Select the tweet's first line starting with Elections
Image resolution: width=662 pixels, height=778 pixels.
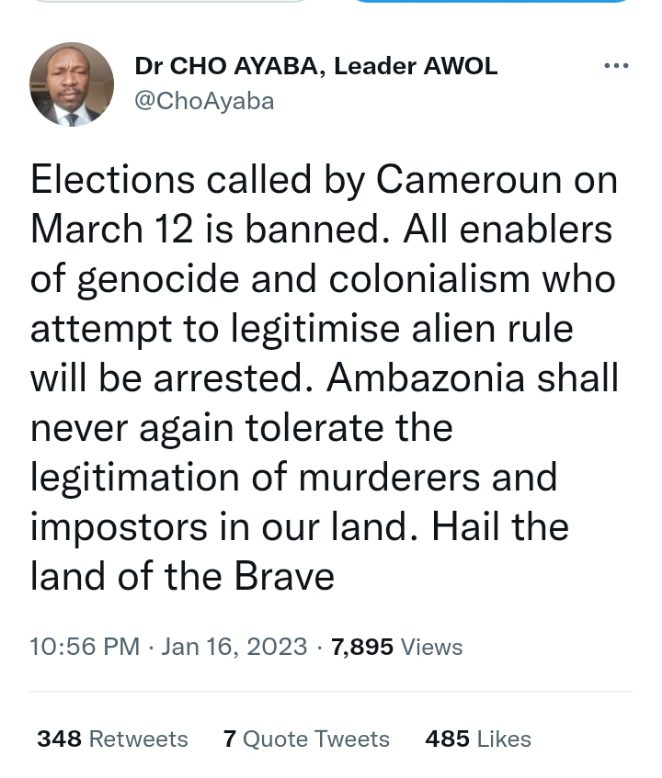pos(324,181)
